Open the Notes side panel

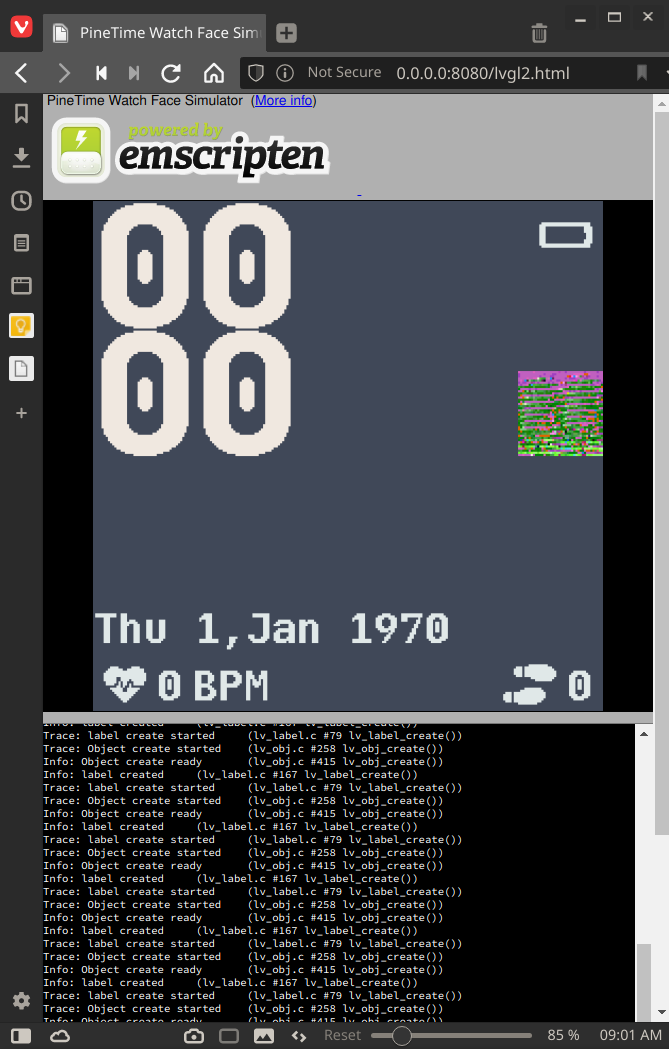pyautogui.click(x=21, y=243)
